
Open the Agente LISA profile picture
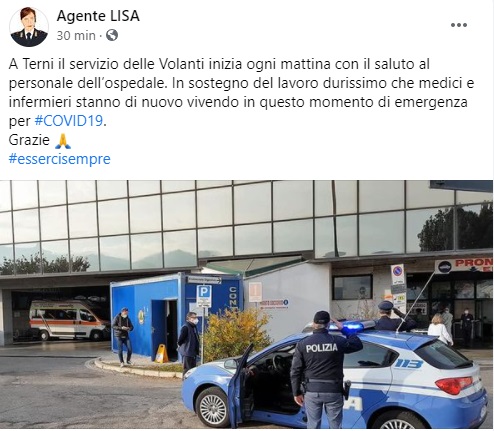29,27
